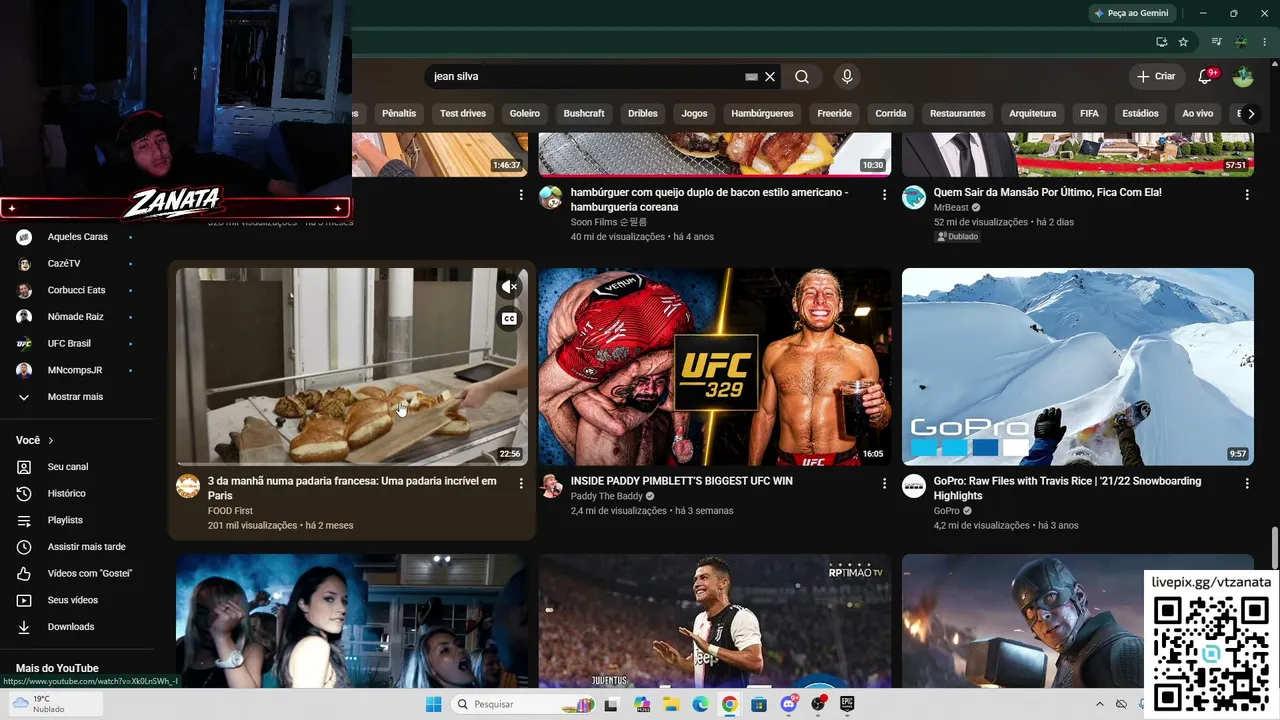Select the Test drives filter chip
Image resolution: width=1280 pixels, height=720 pixels.
(463, 114)
